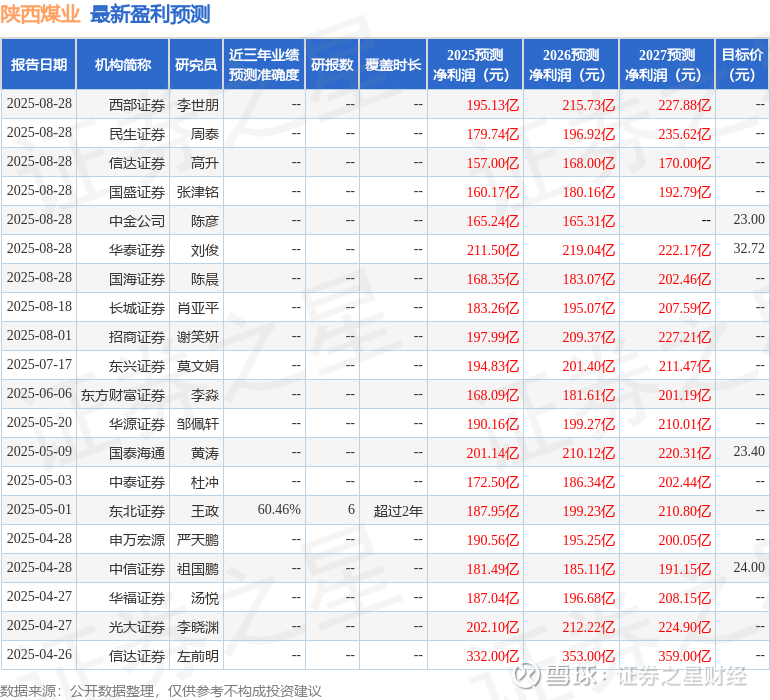Click the 235.62亿 forecast value

(x=685, y=134)
